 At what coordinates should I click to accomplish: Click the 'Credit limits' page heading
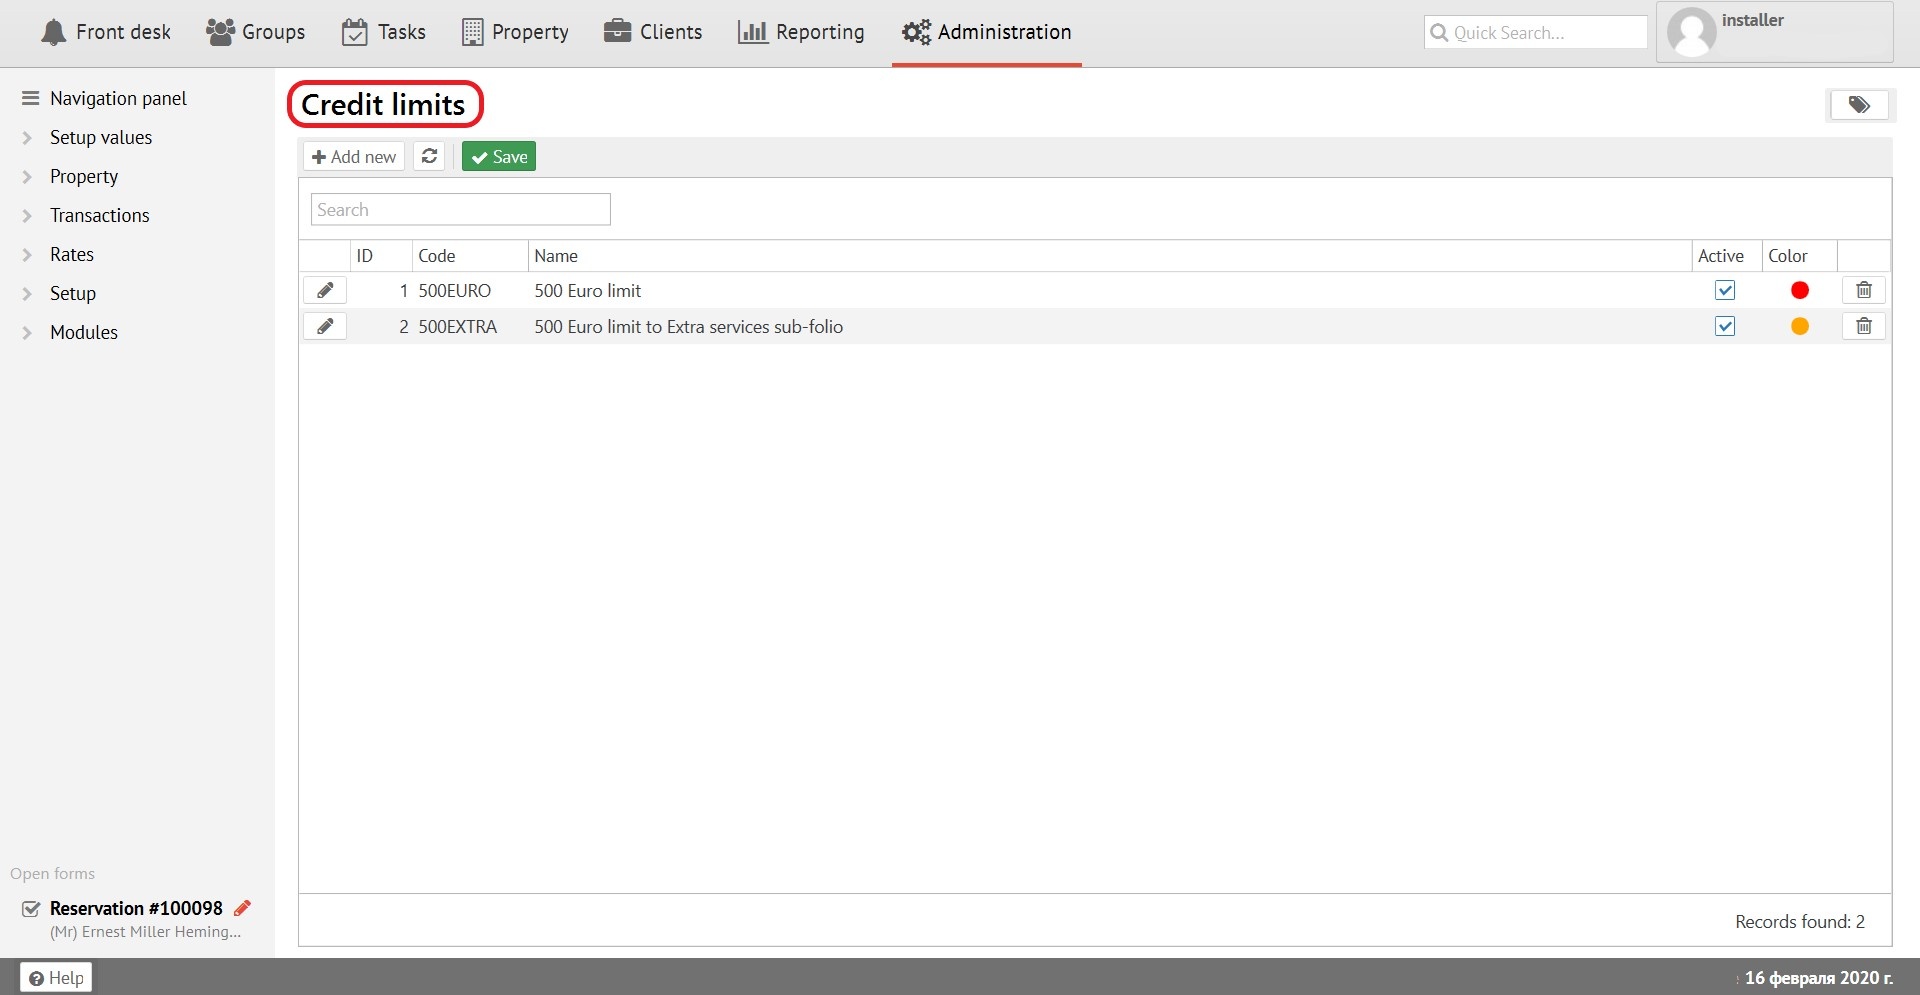pyautogui.click(x=383, y=105)
